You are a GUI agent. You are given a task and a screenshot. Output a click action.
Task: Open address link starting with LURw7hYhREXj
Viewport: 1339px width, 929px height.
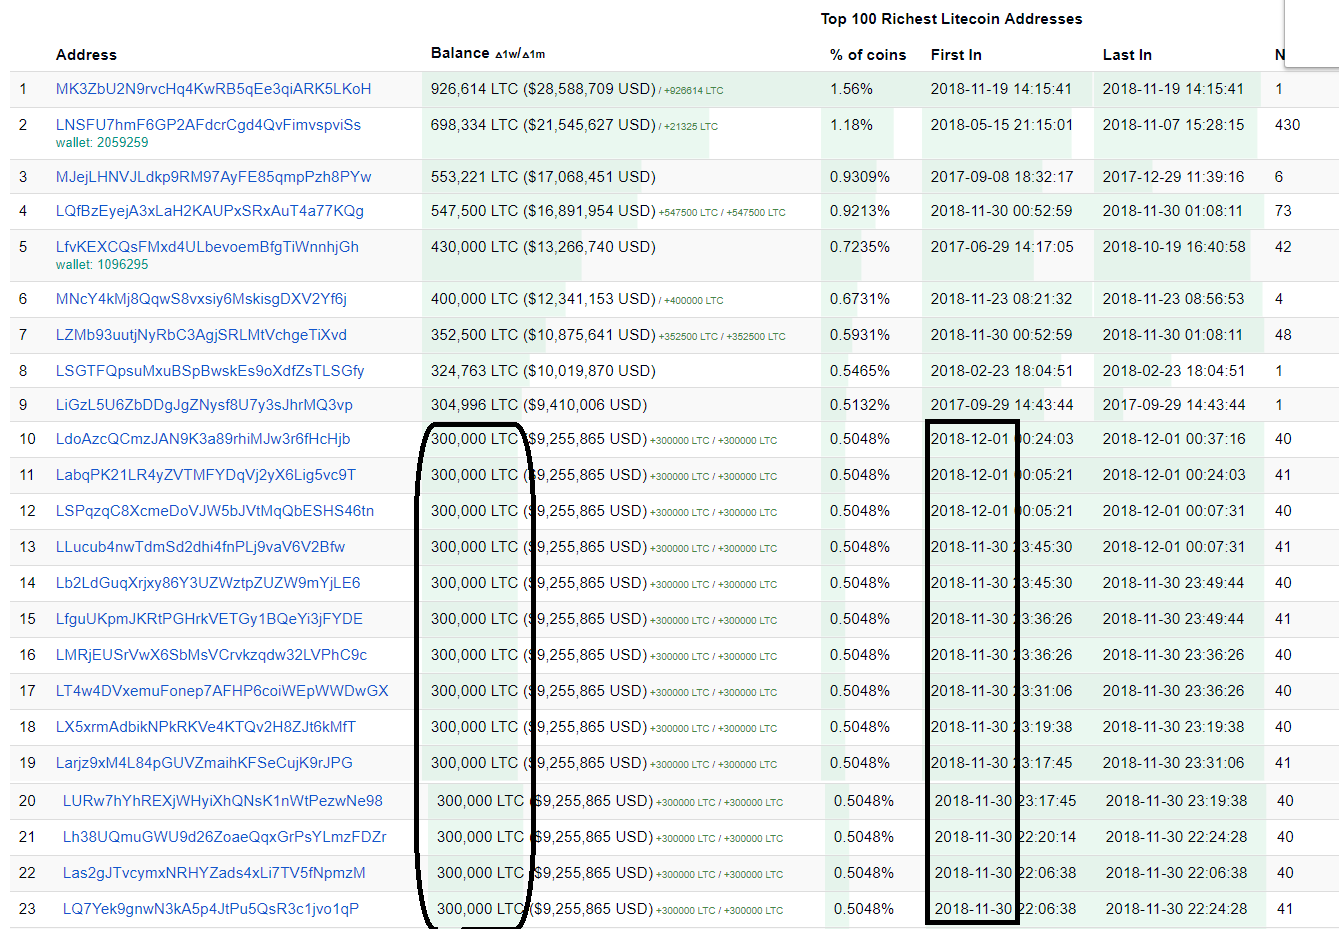(x=223, y=801)
